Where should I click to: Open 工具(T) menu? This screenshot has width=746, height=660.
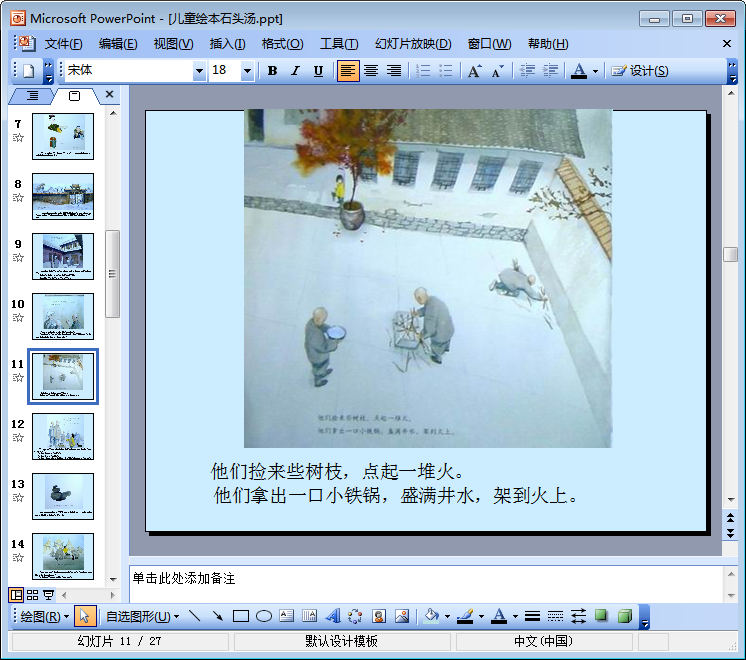(339, 44)
